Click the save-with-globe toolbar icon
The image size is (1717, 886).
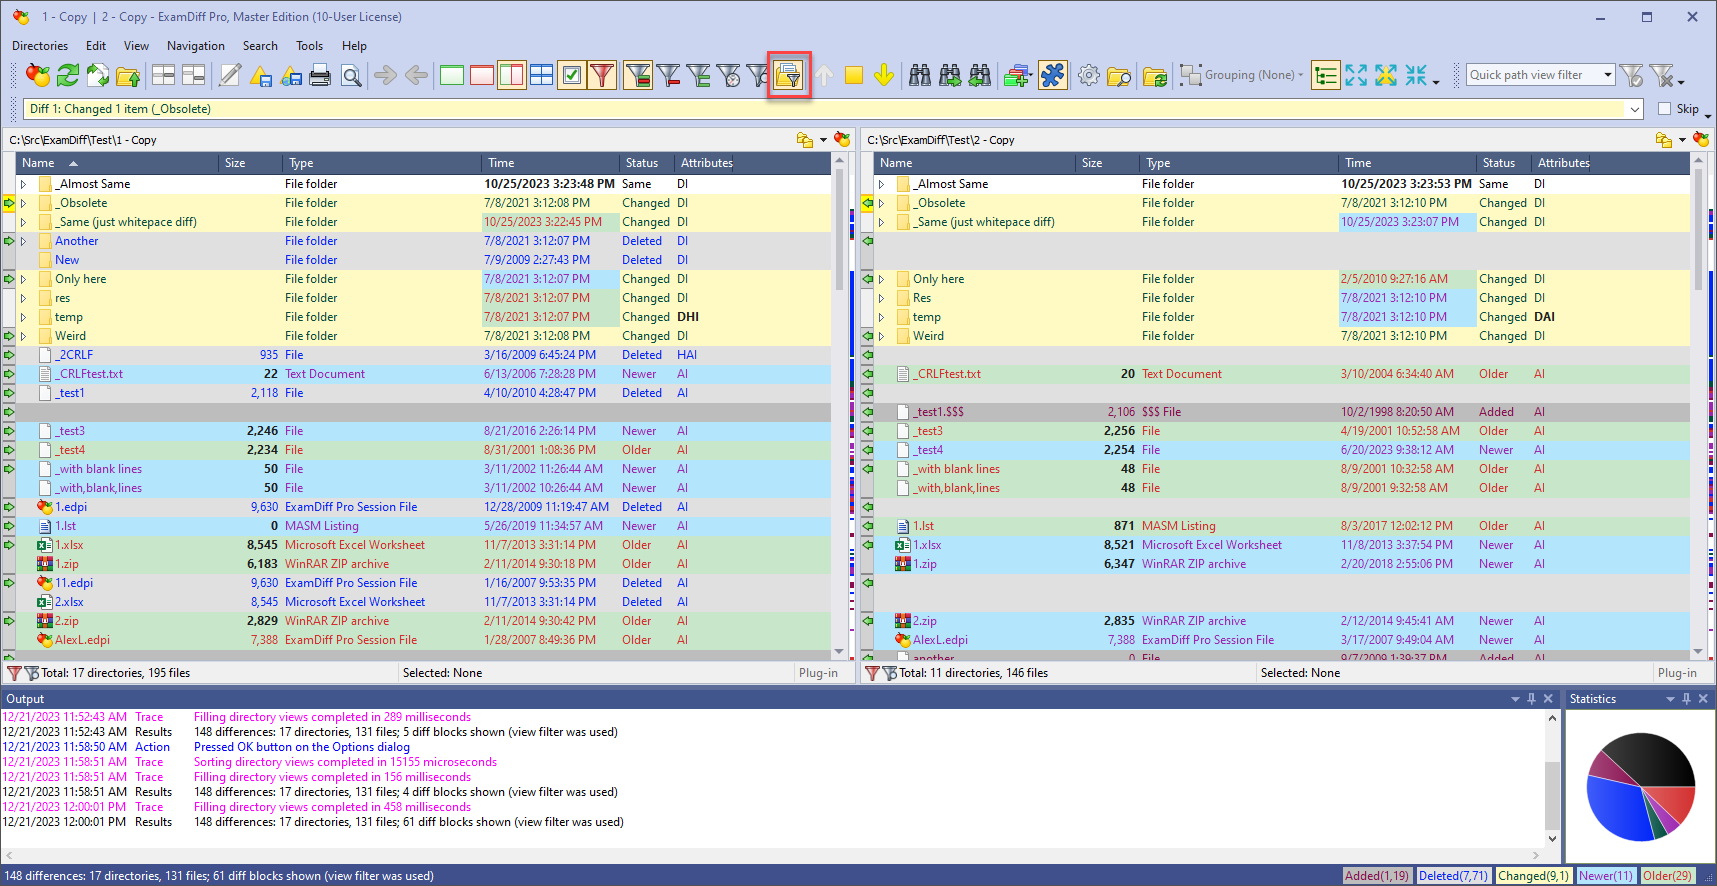[x=291, y=75]
